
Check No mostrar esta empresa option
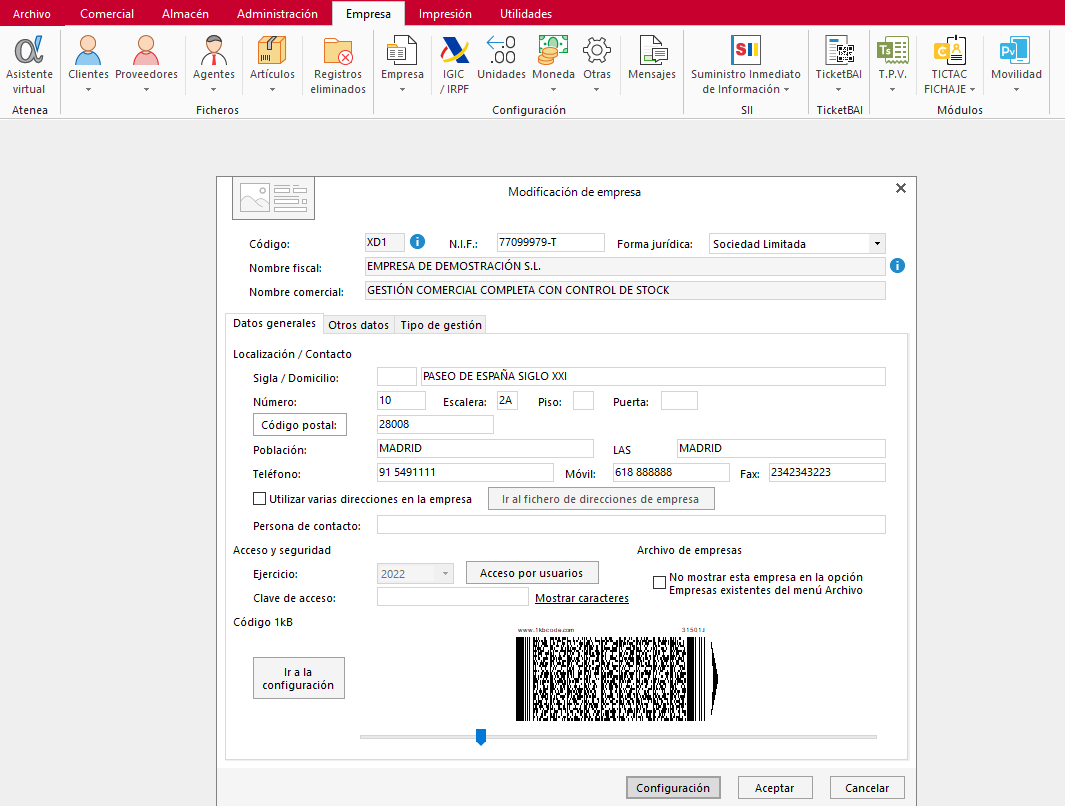pos(659,583)
